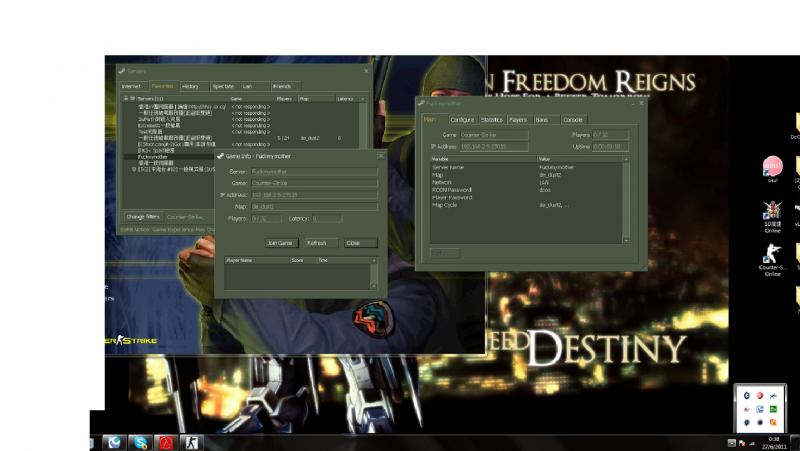
Task: Click the password lock column icon in Servers list
Action: [126, 98]
